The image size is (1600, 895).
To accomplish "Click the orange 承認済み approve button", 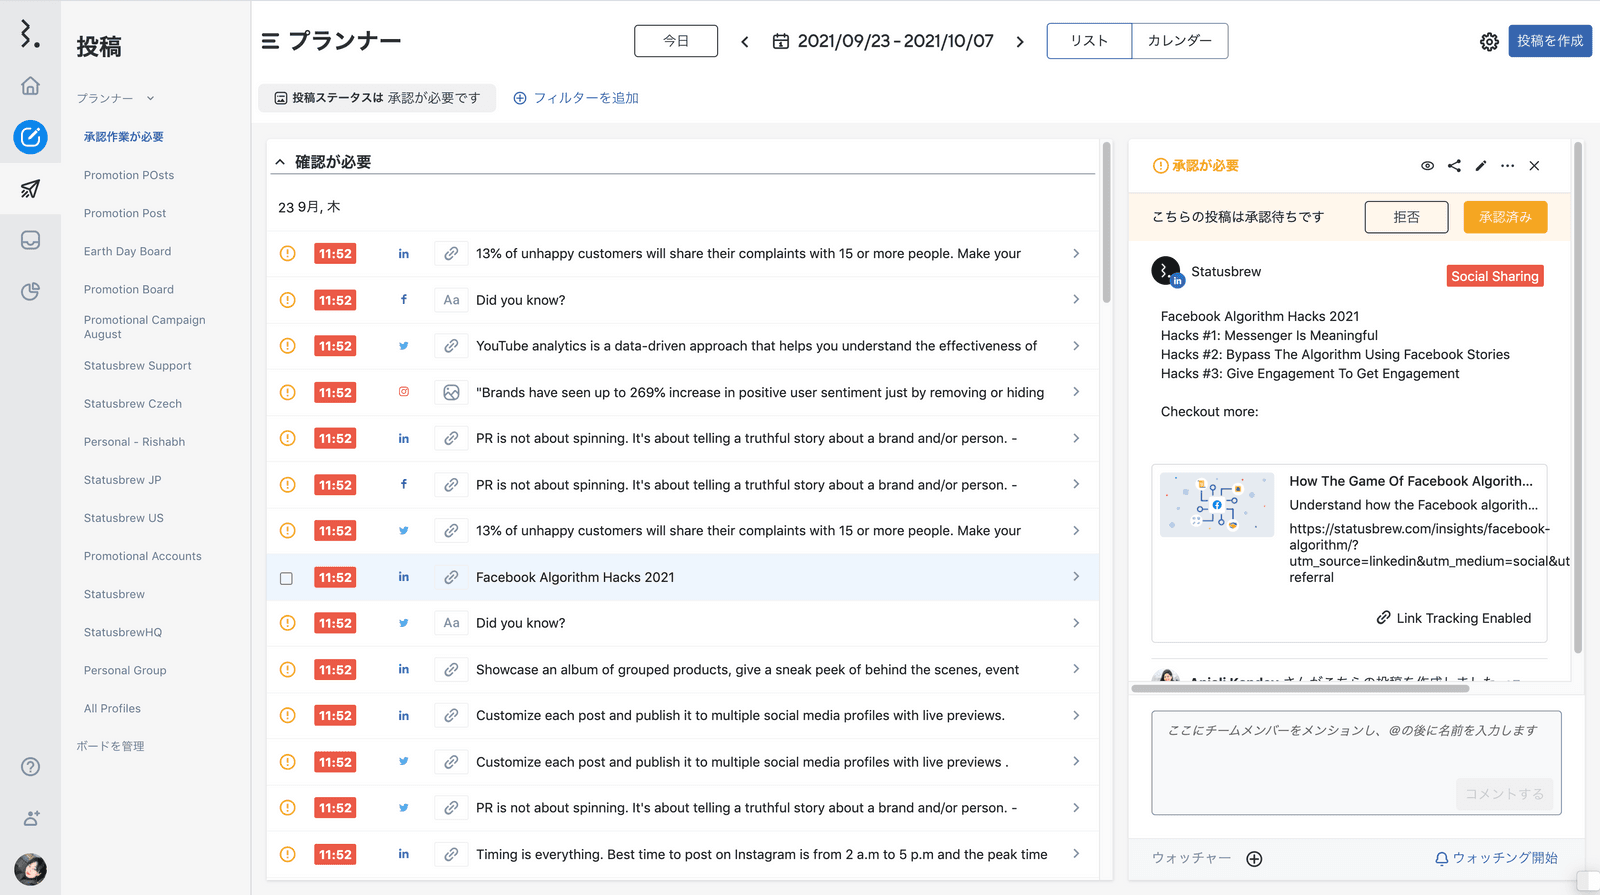I will [x=1505, y=217].
